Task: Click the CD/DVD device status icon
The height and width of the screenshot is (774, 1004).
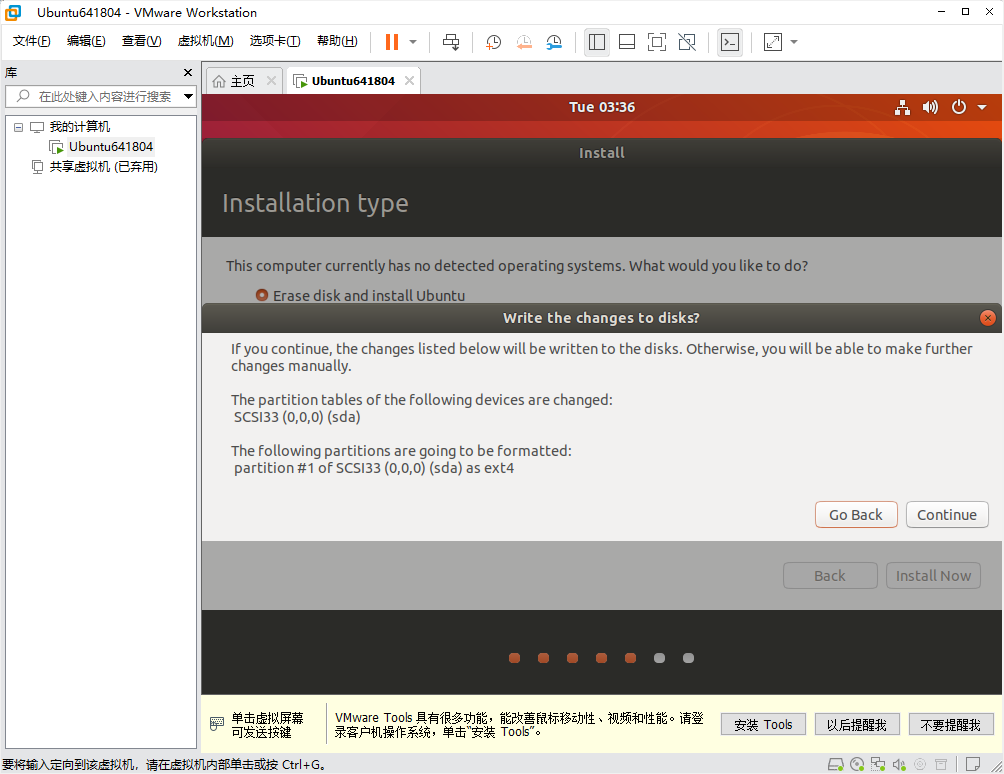Action: [x=857, y=763]
